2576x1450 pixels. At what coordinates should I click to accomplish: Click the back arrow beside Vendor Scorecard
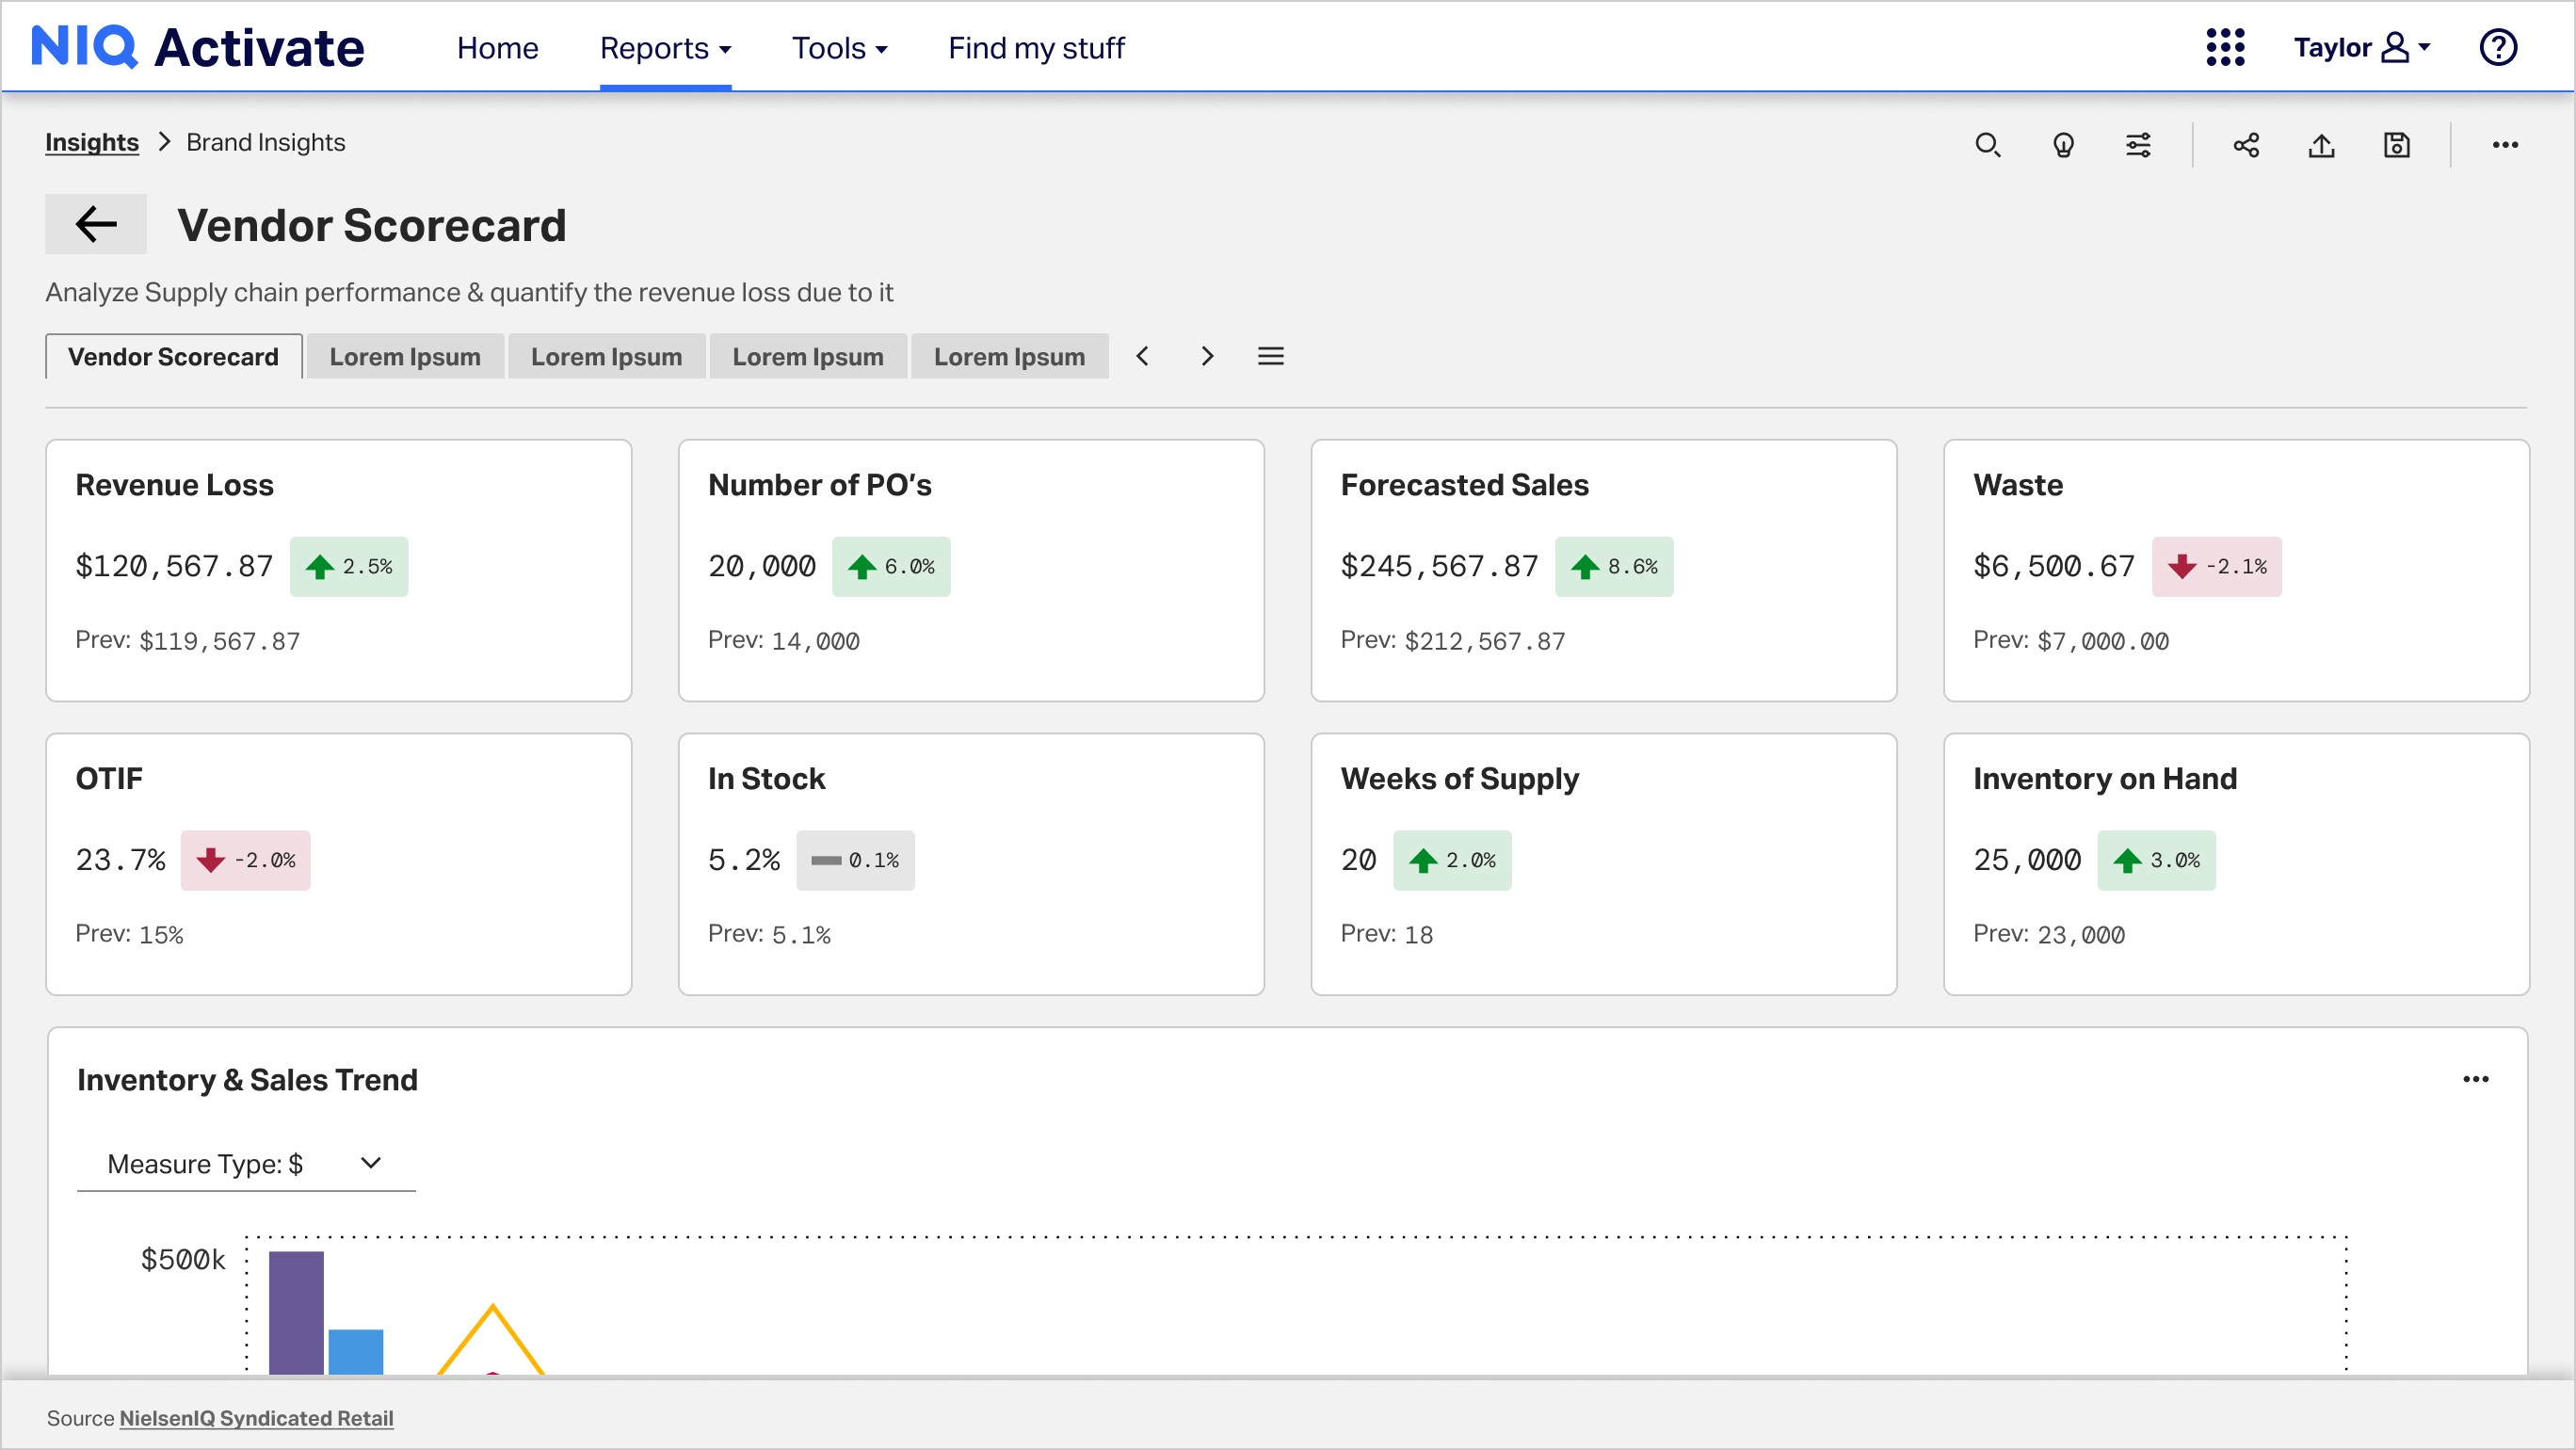[x=96, y=224]
